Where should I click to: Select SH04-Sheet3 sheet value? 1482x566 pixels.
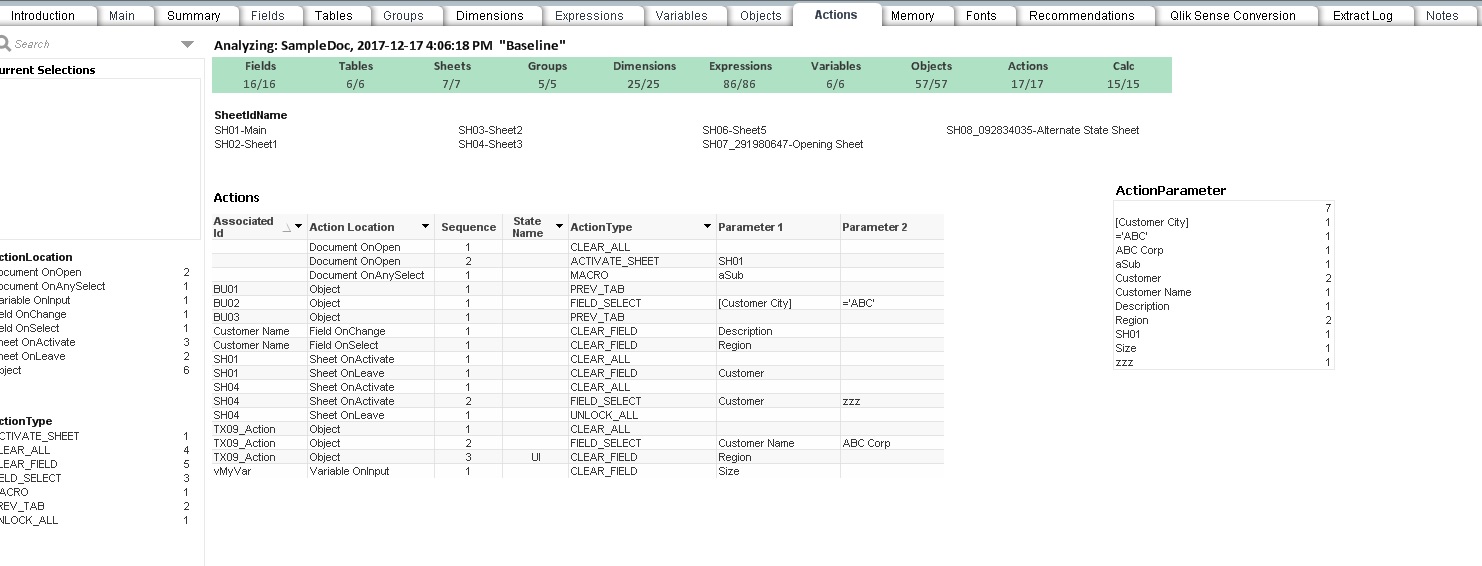490,144
